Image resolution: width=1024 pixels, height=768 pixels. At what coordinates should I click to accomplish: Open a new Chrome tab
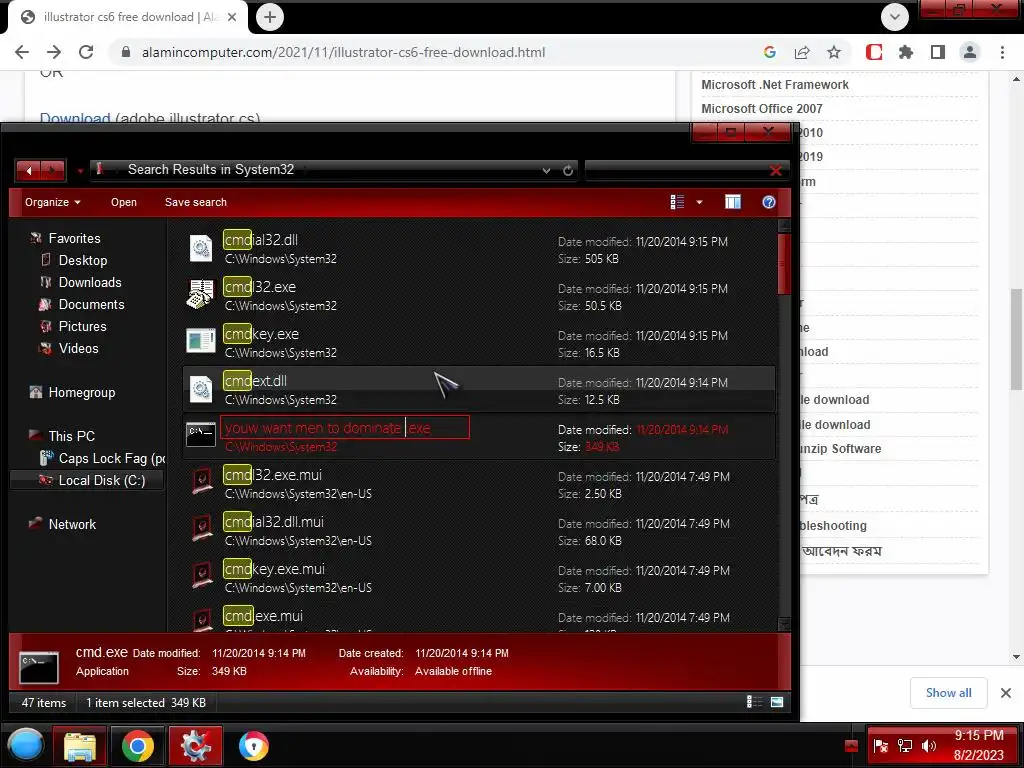(270, 17)
